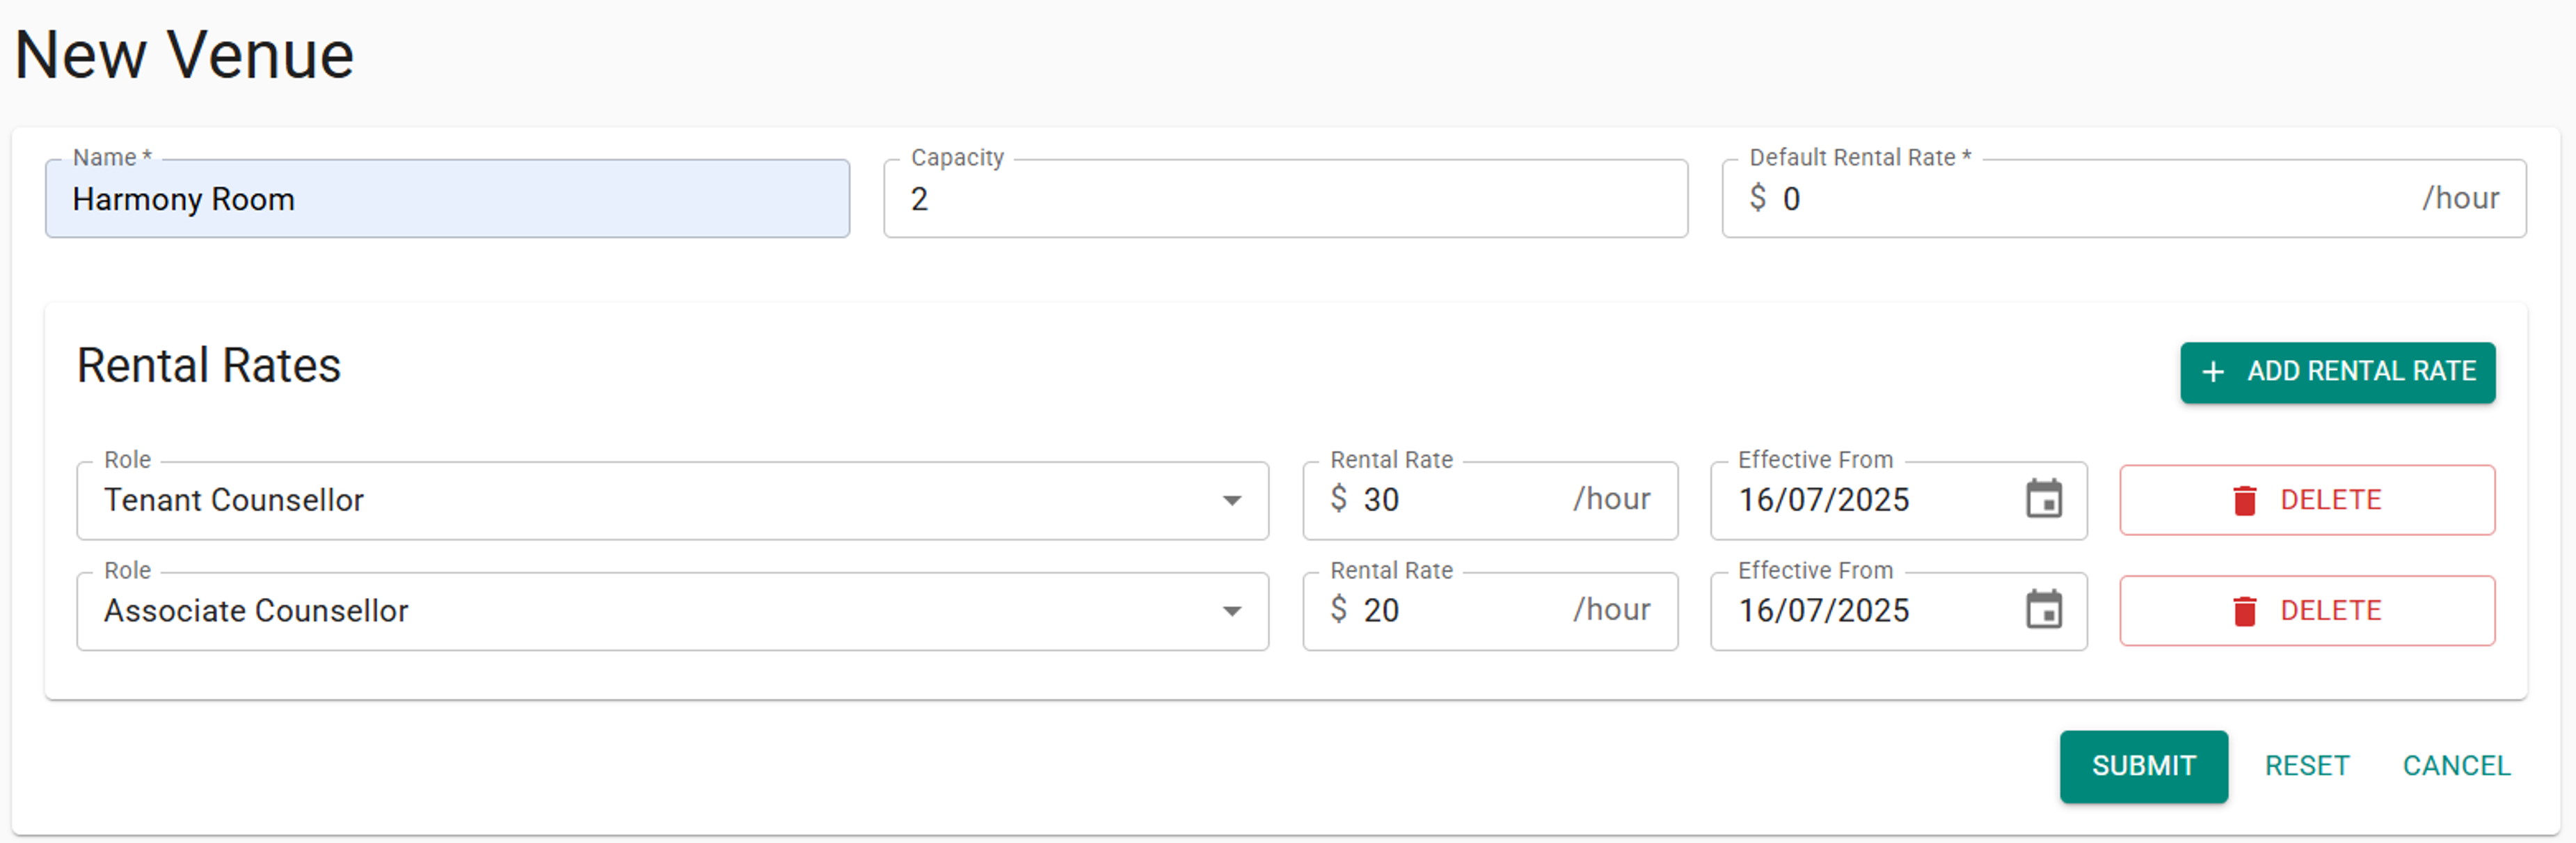Open calendar picker for Associate Counsellor date
The image size is (2576, 843).
tap(2043, 610)
